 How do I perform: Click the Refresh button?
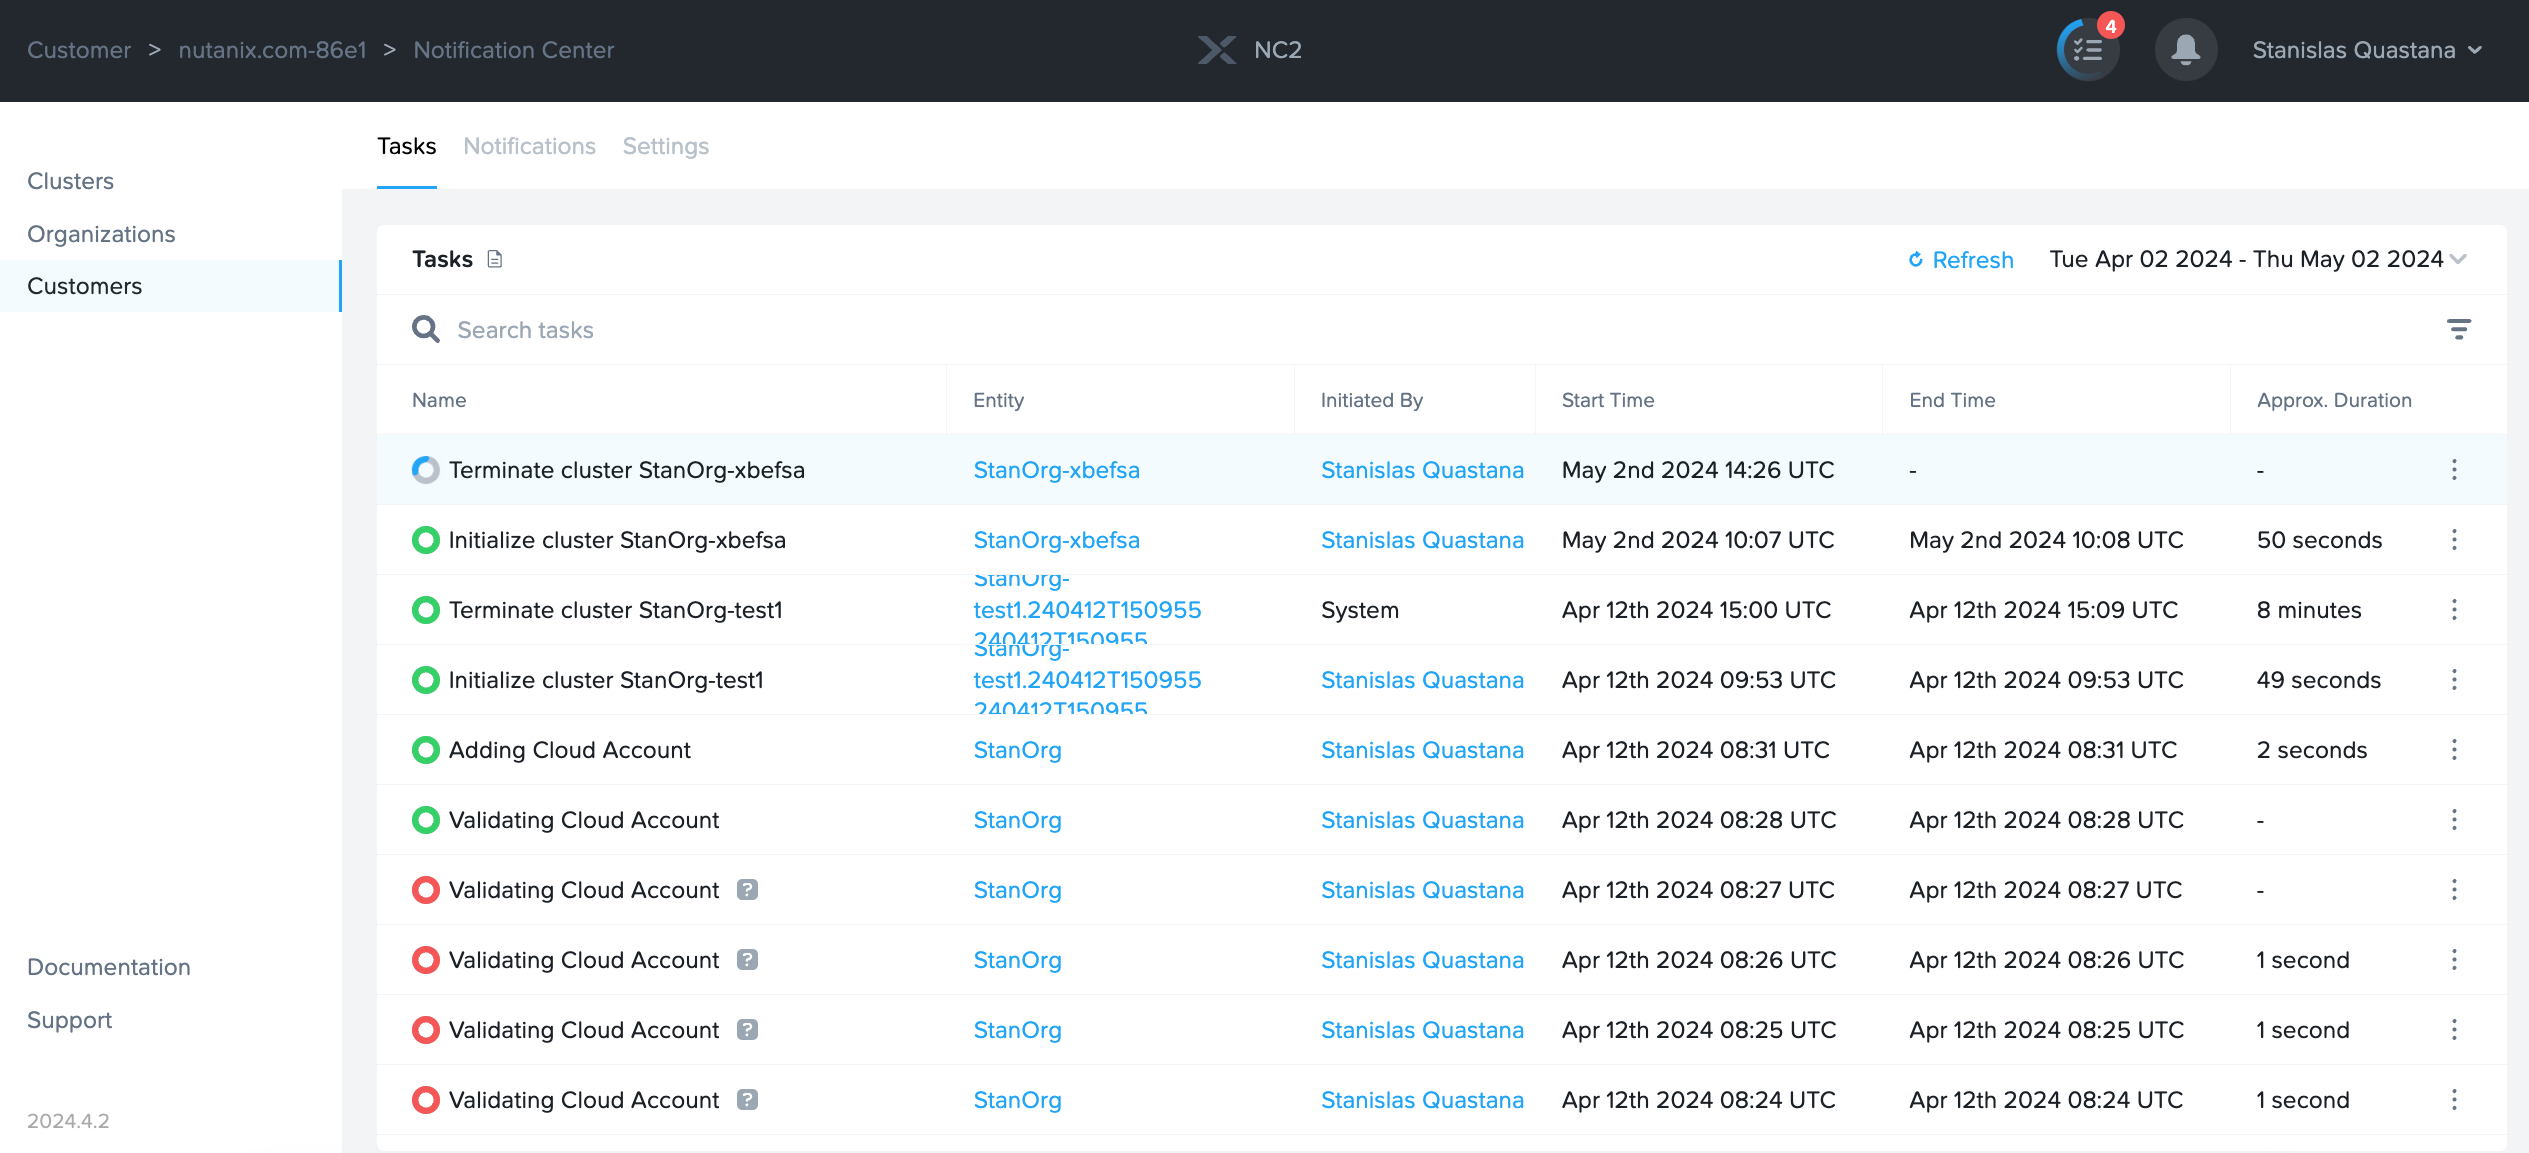point(1960,260)
